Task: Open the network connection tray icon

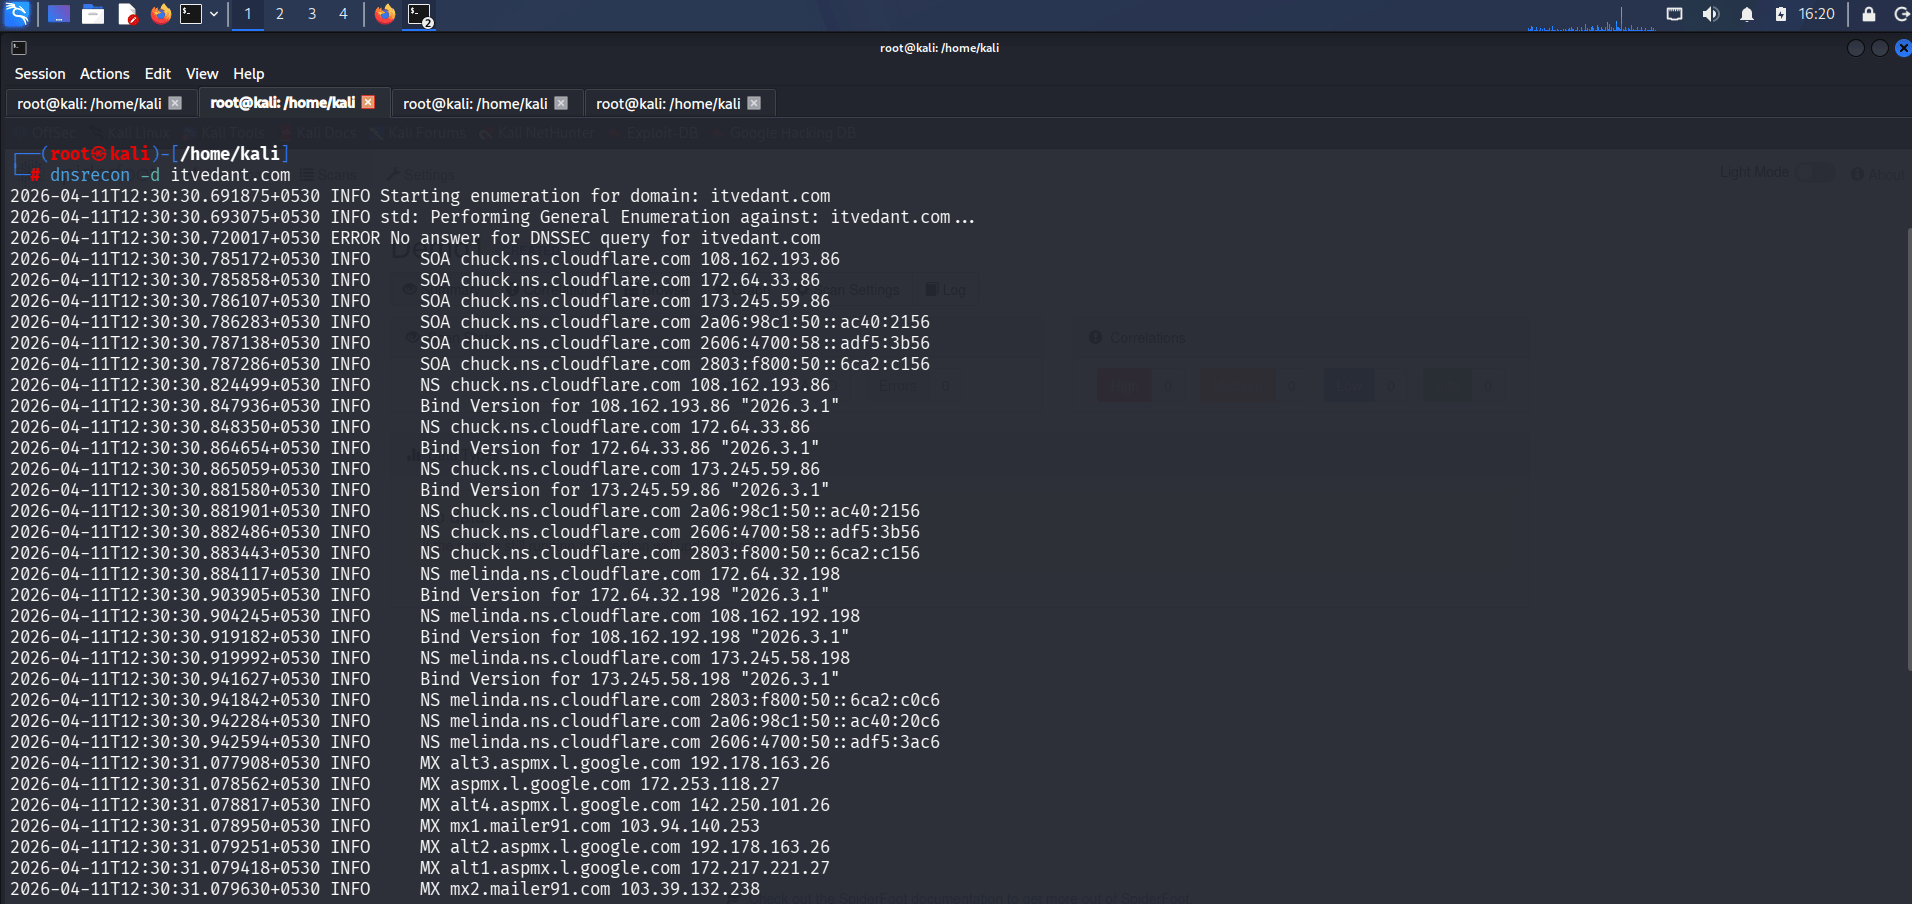Action: pos(1675,14)
